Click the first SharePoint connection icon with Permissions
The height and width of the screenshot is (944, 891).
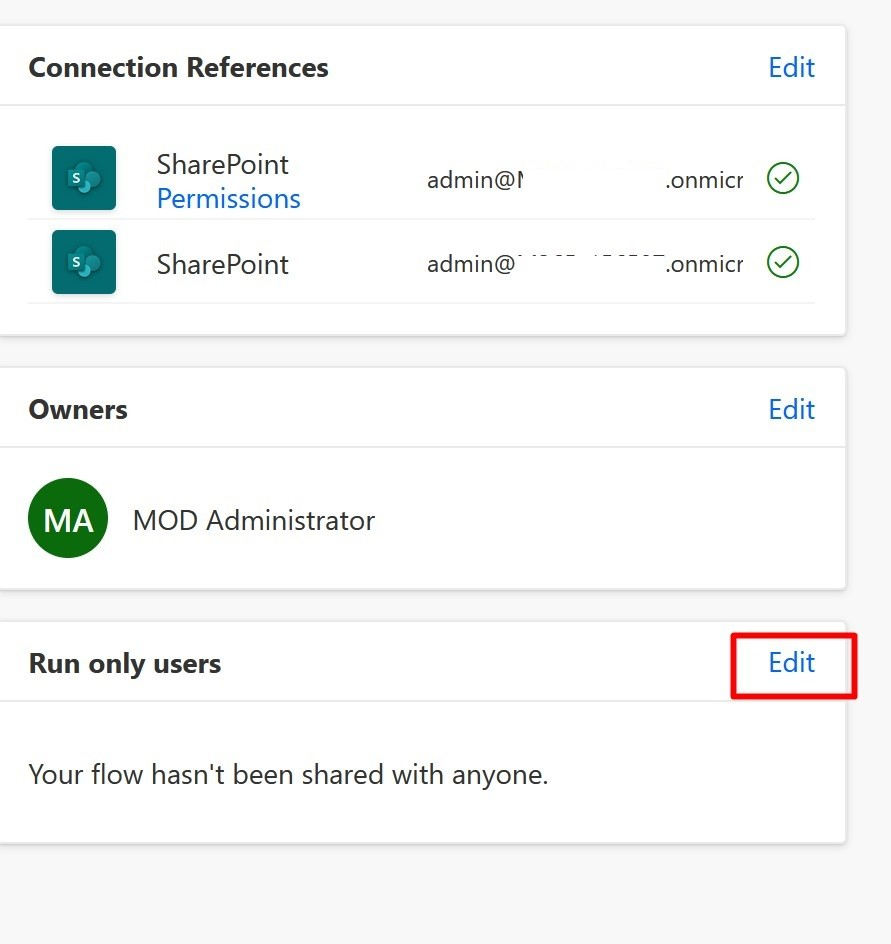coord(84,178)
